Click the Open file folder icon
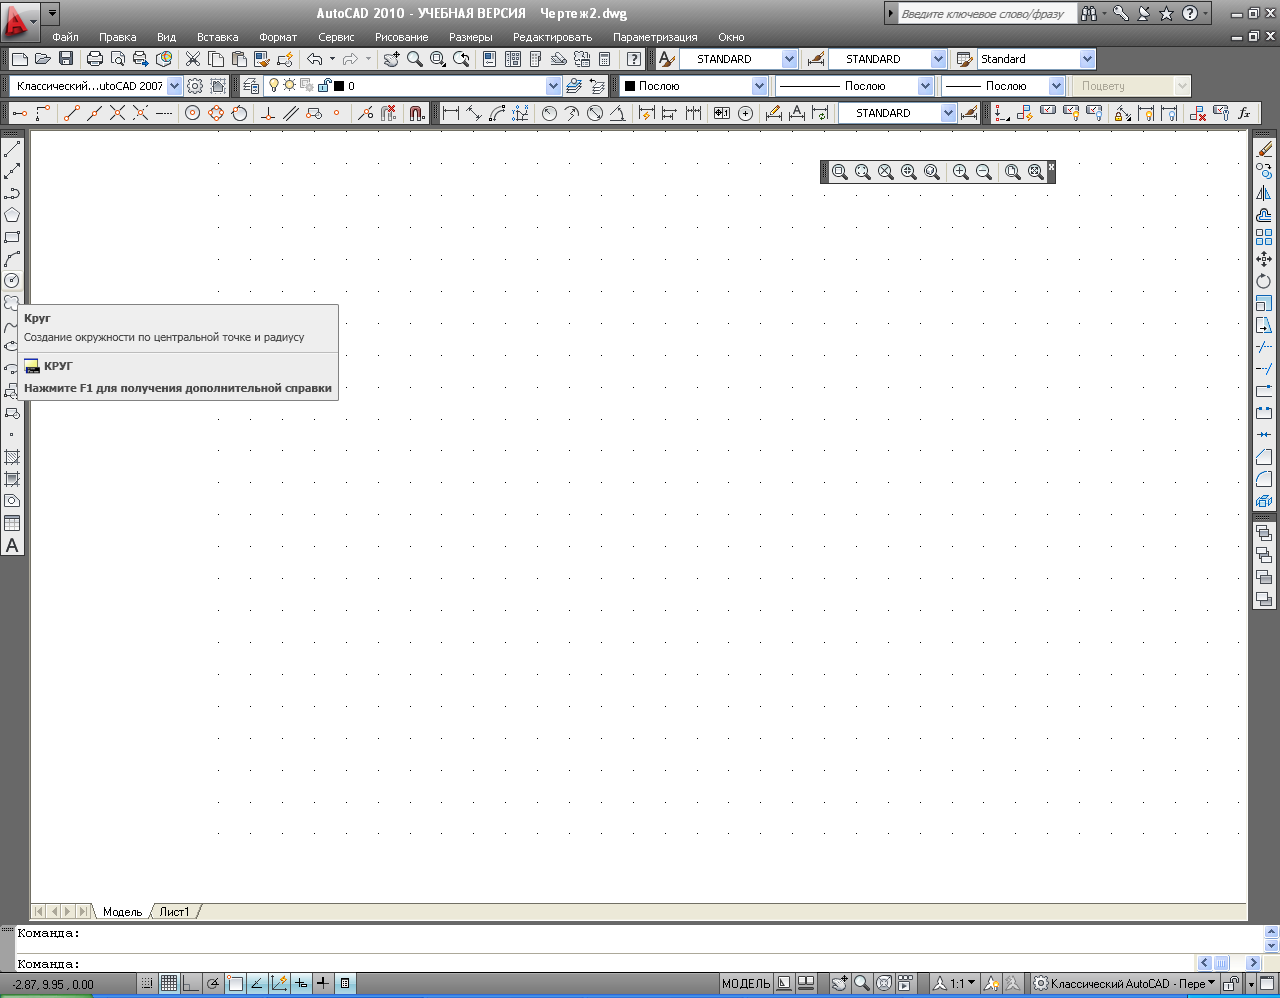This screenshot has height=998, width=1280. pos(43,59)
